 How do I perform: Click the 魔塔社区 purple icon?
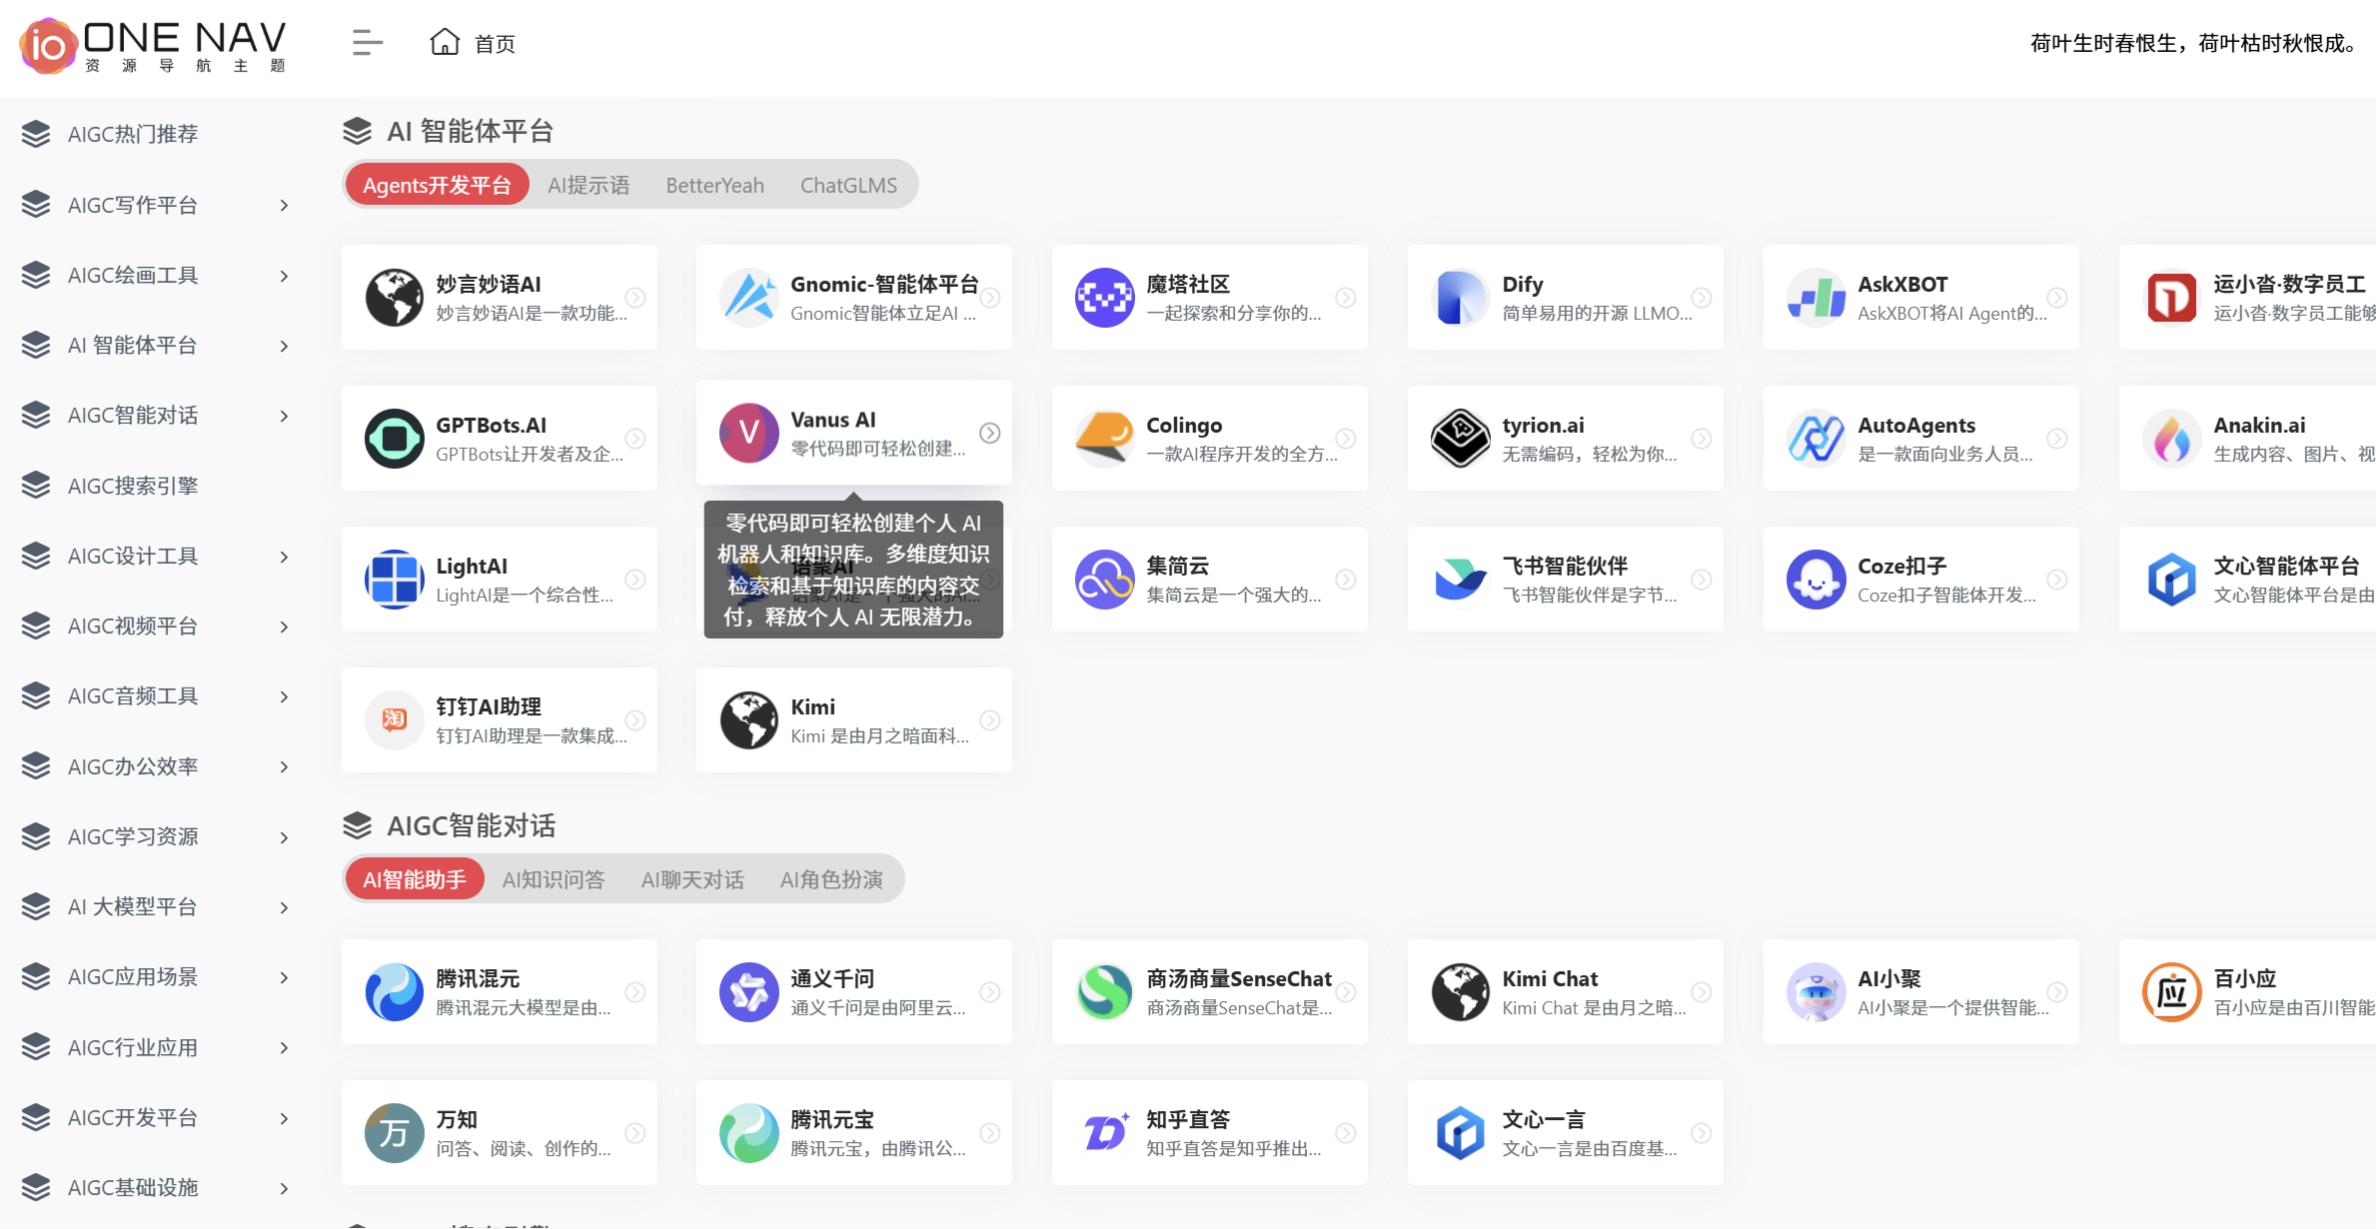point(1104,297)
